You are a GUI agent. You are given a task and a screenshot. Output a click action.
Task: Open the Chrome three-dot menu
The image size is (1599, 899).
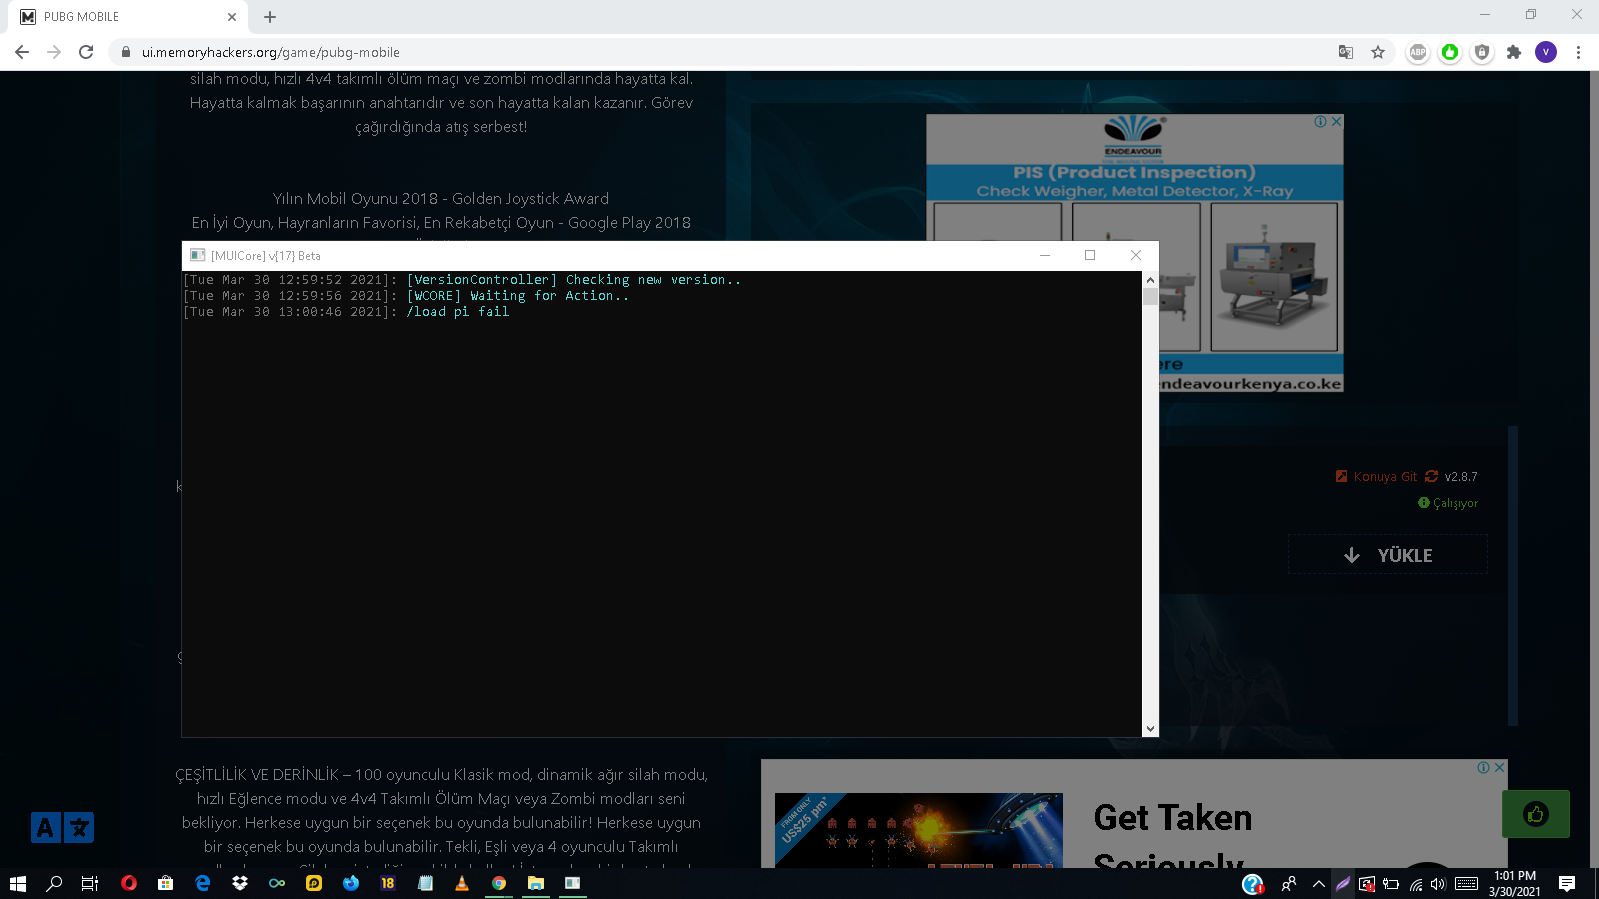1578,52
